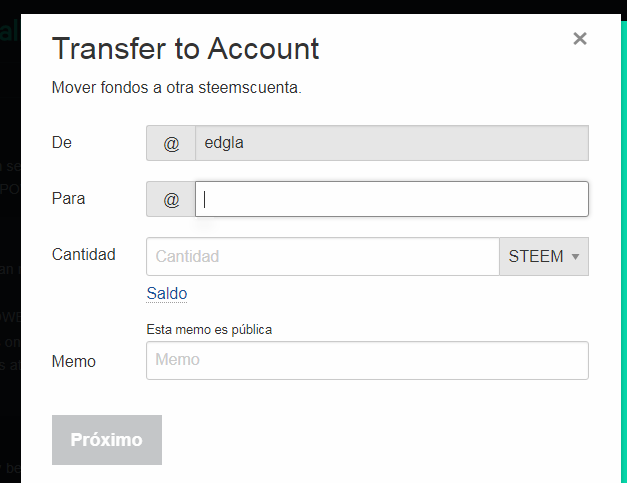Click the Mover fondos a otra steemscuenta text
This screenshot has height=483, width=627.
coord(176,87)
